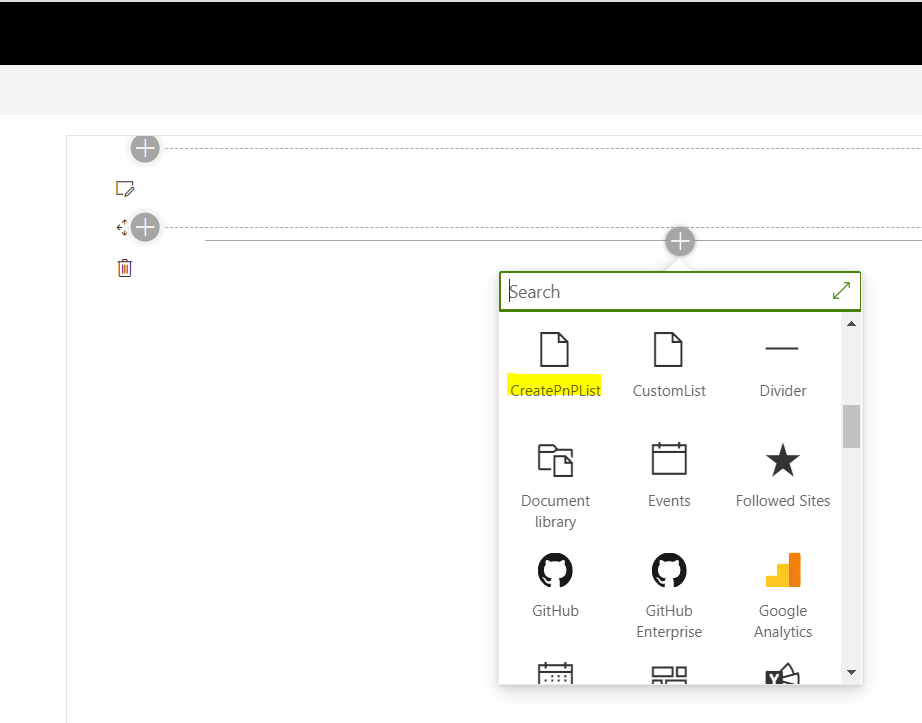The height and width of the screenshot is (723, 922).
Task: Click the scroll up arrow in web part list
Action: [851, 324]
